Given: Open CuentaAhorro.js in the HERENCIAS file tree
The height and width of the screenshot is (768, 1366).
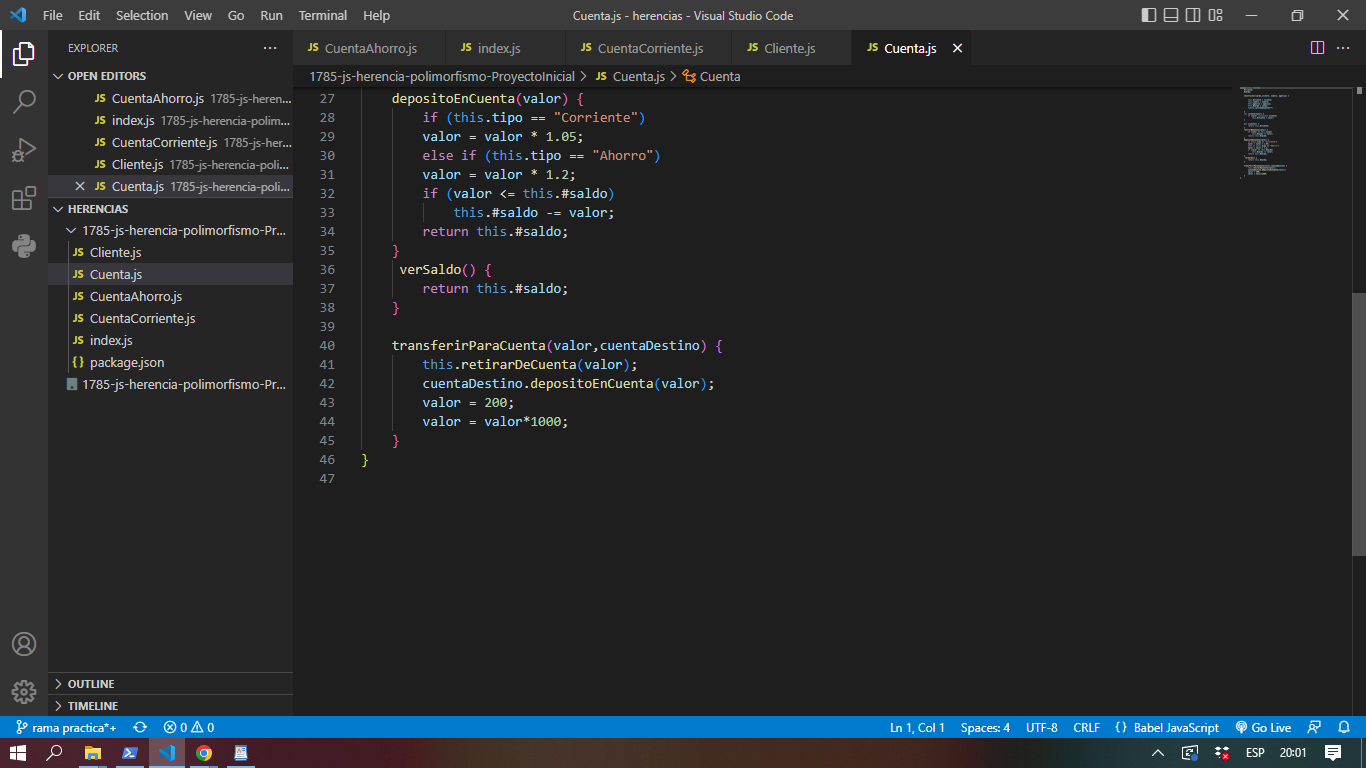Looking at the screenshot, I should tap(170, 296).
